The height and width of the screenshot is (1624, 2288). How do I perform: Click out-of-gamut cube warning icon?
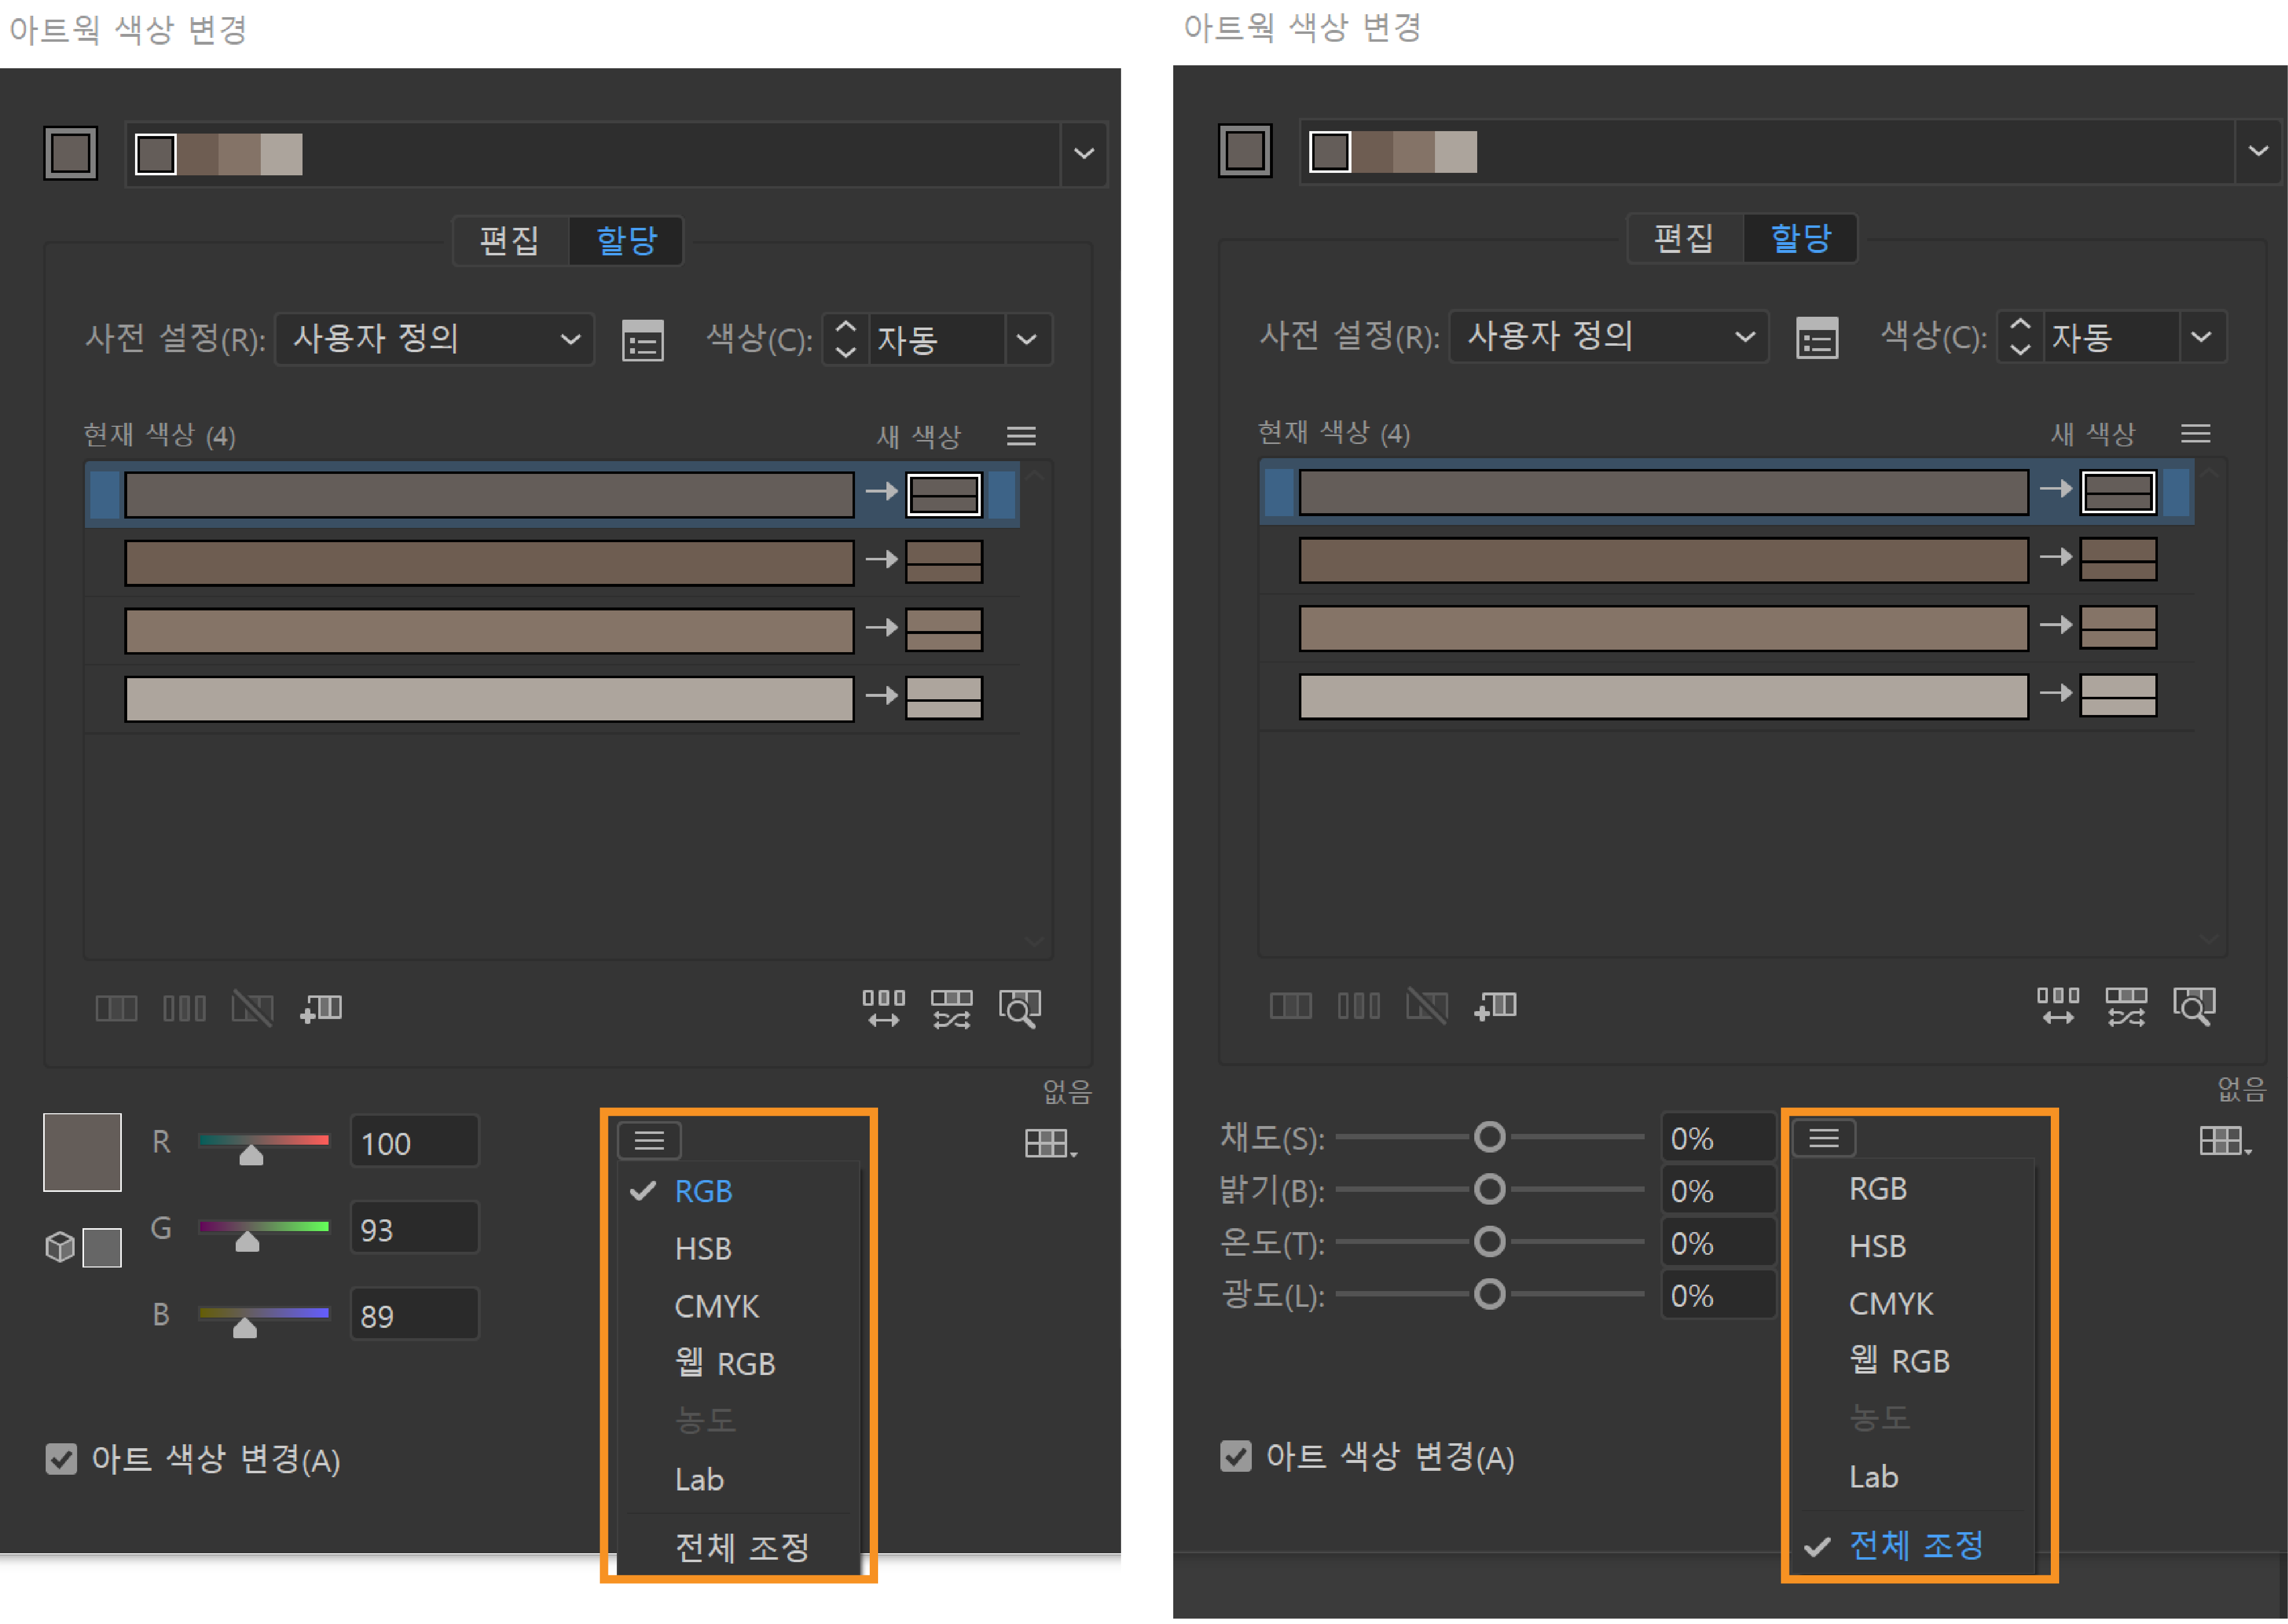(60, 1246)
